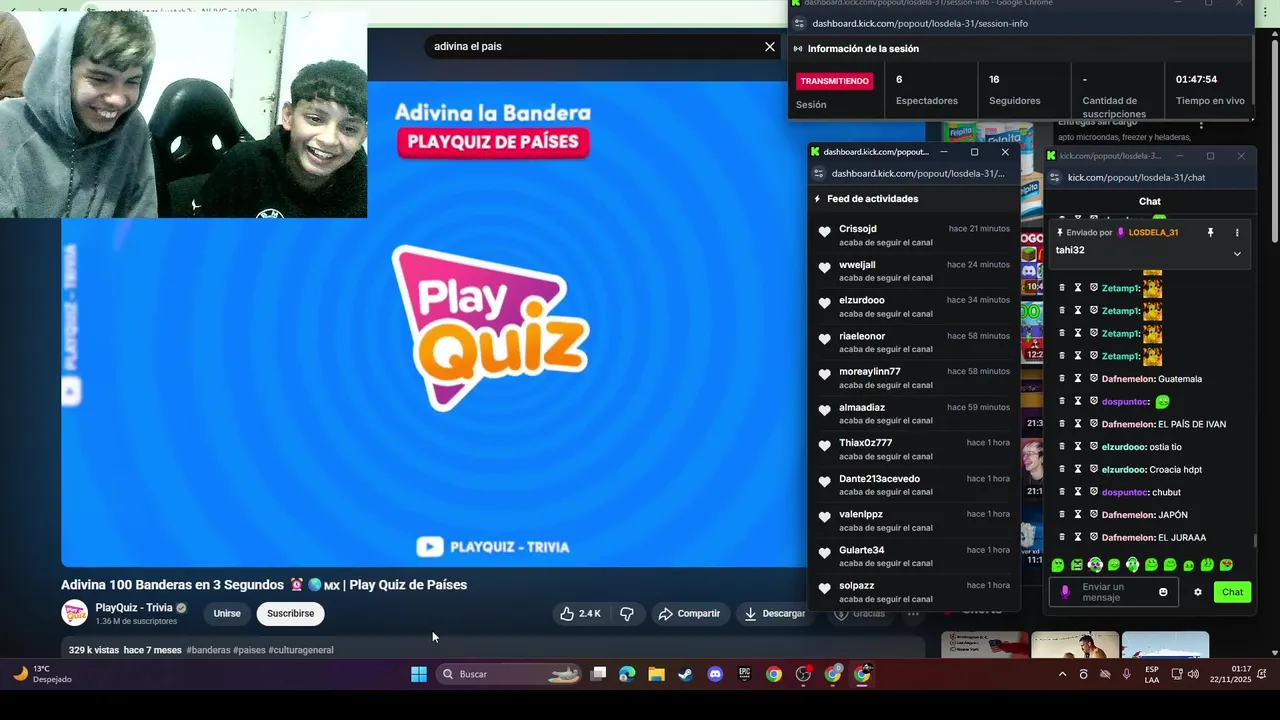
Task: Download the video via Descargar
Action: tap(774, 614)
